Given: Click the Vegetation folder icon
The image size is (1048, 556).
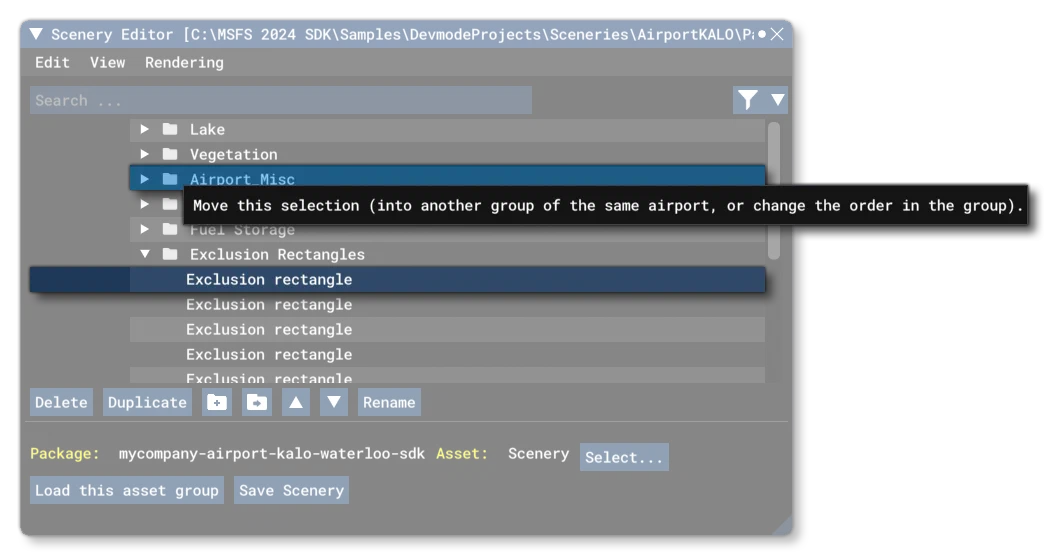Looking at the screenshot, I should click(170, 154).
